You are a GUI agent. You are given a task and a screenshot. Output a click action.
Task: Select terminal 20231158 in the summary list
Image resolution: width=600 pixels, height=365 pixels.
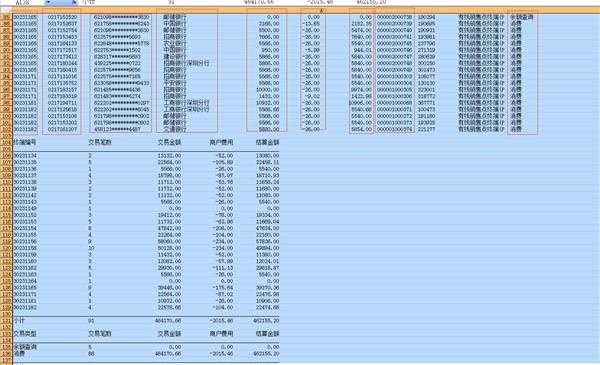click(x=25, y=248)
